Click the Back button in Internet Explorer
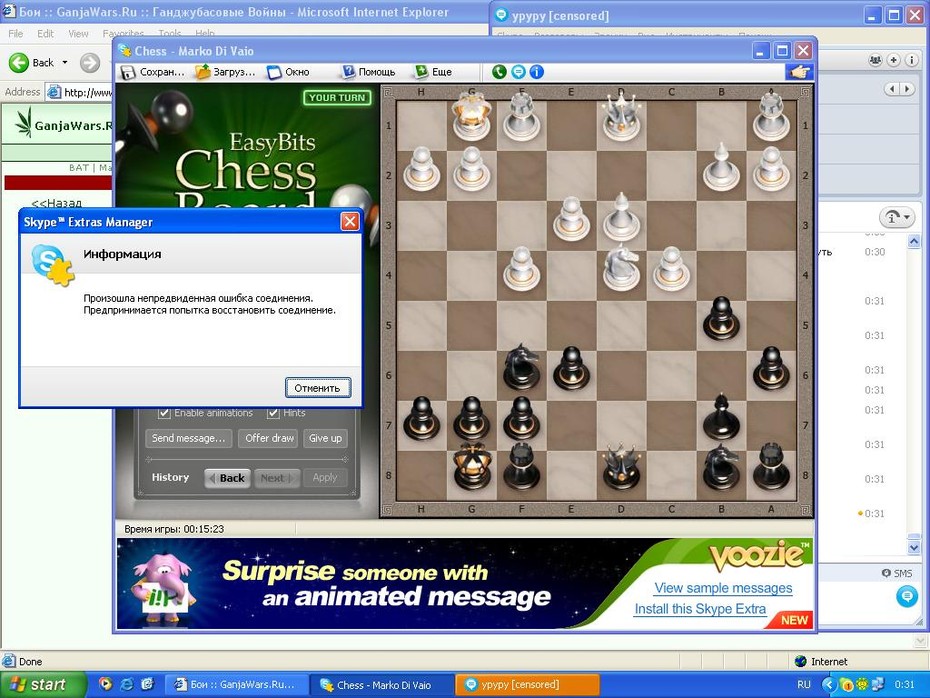Screen dimensions: 930x698 pos(32,62)
